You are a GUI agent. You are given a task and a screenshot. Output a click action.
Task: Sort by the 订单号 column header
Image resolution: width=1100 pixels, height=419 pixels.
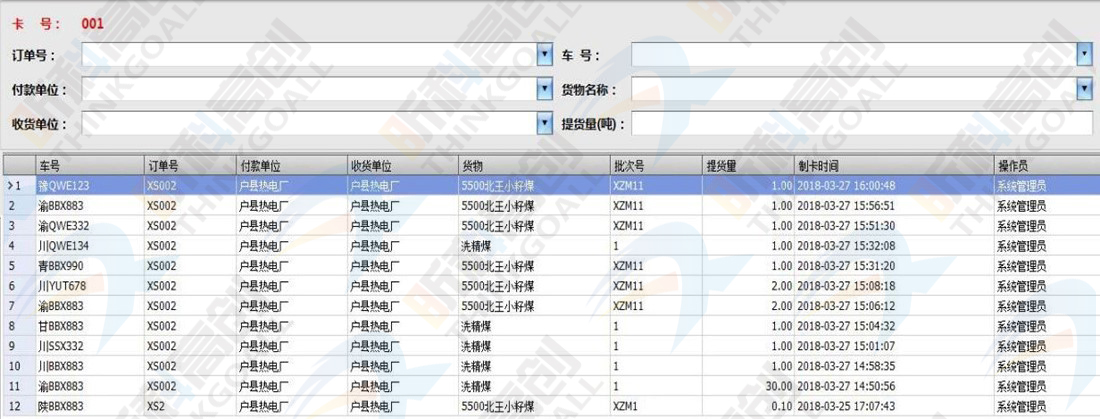tap(190, 166)
